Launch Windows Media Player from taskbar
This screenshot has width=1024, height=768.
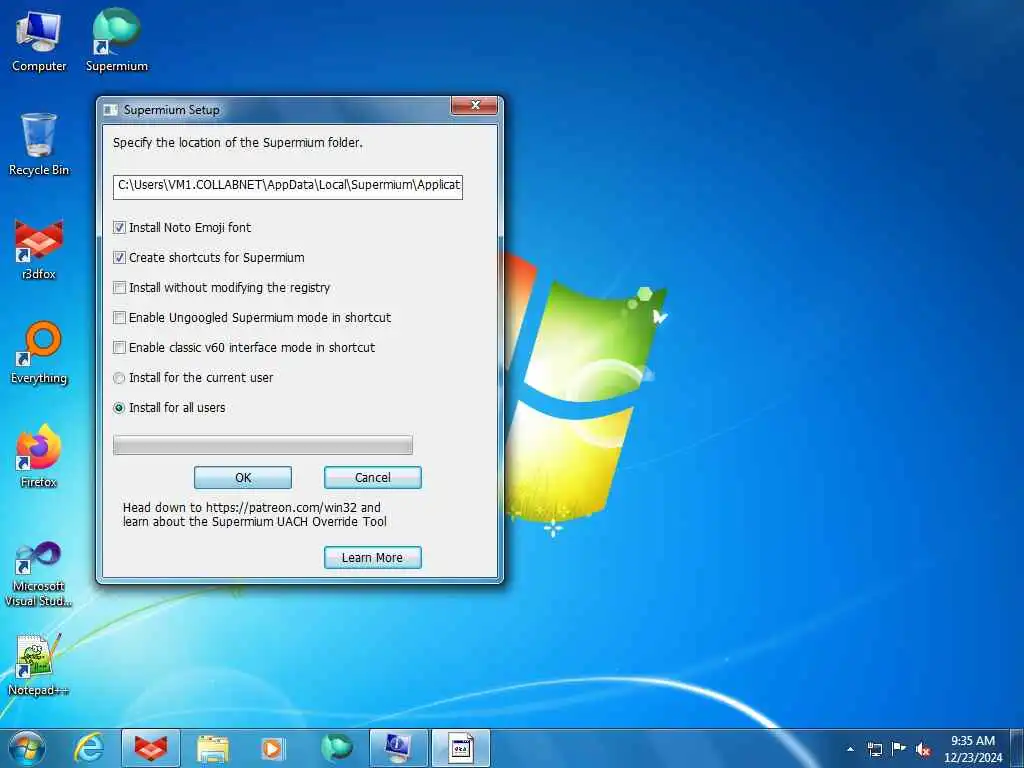point(272,748)
